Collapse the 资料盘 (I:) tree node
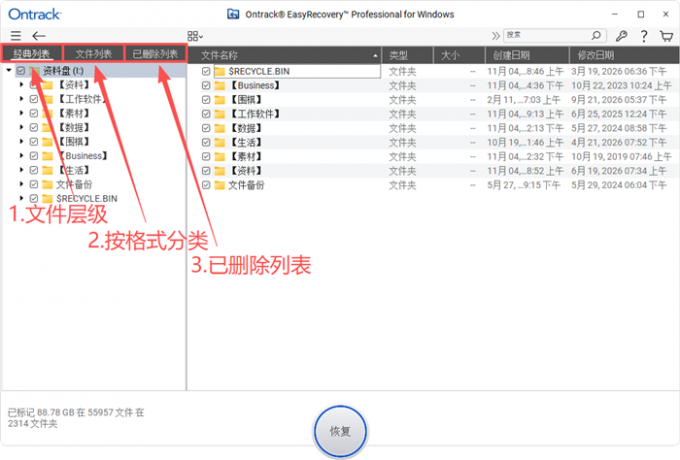 point(9,70)
